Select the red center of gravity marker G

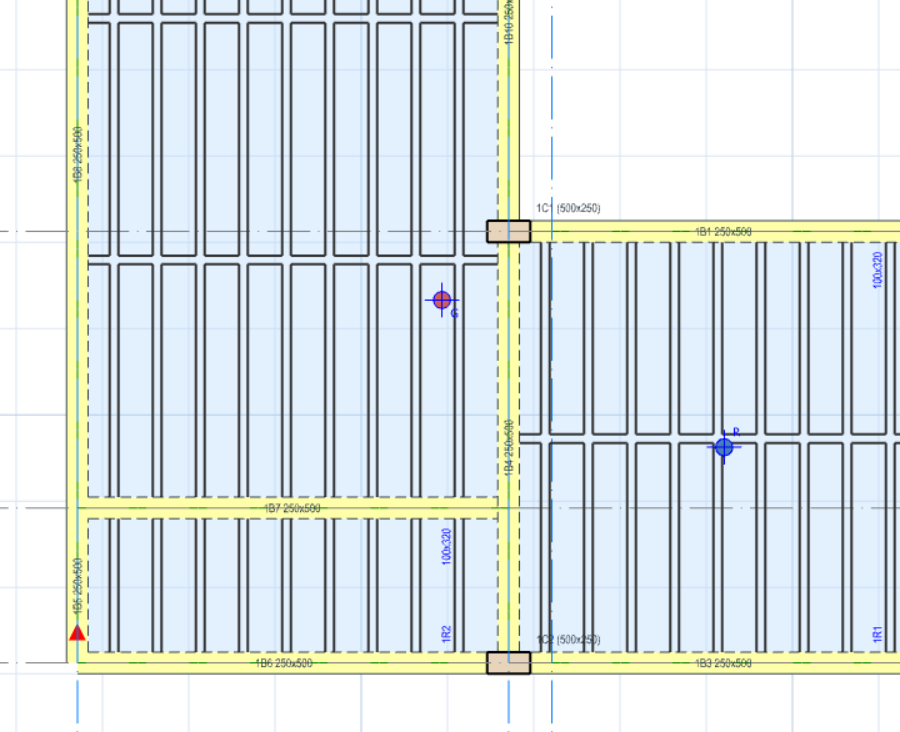[442, 300]
